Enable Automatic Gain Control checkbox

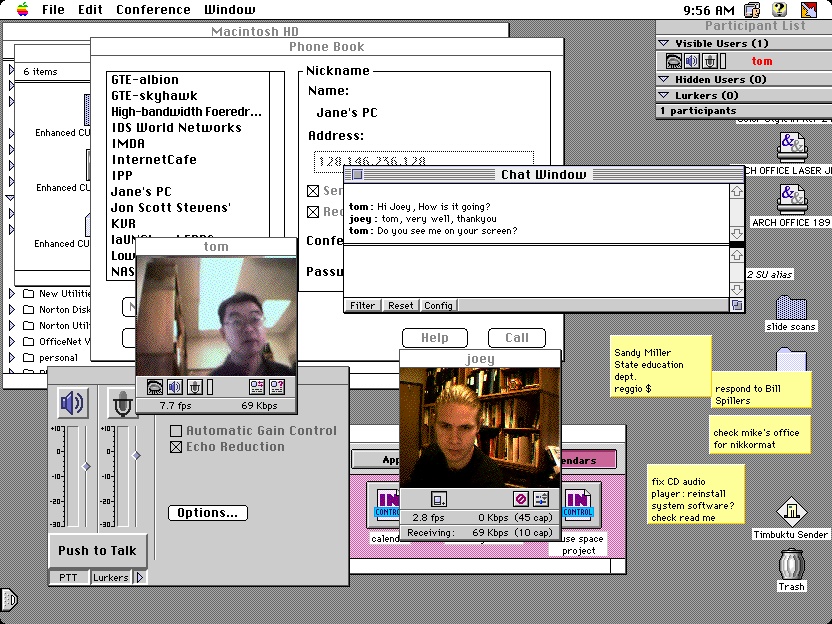[x=176, y=431]
